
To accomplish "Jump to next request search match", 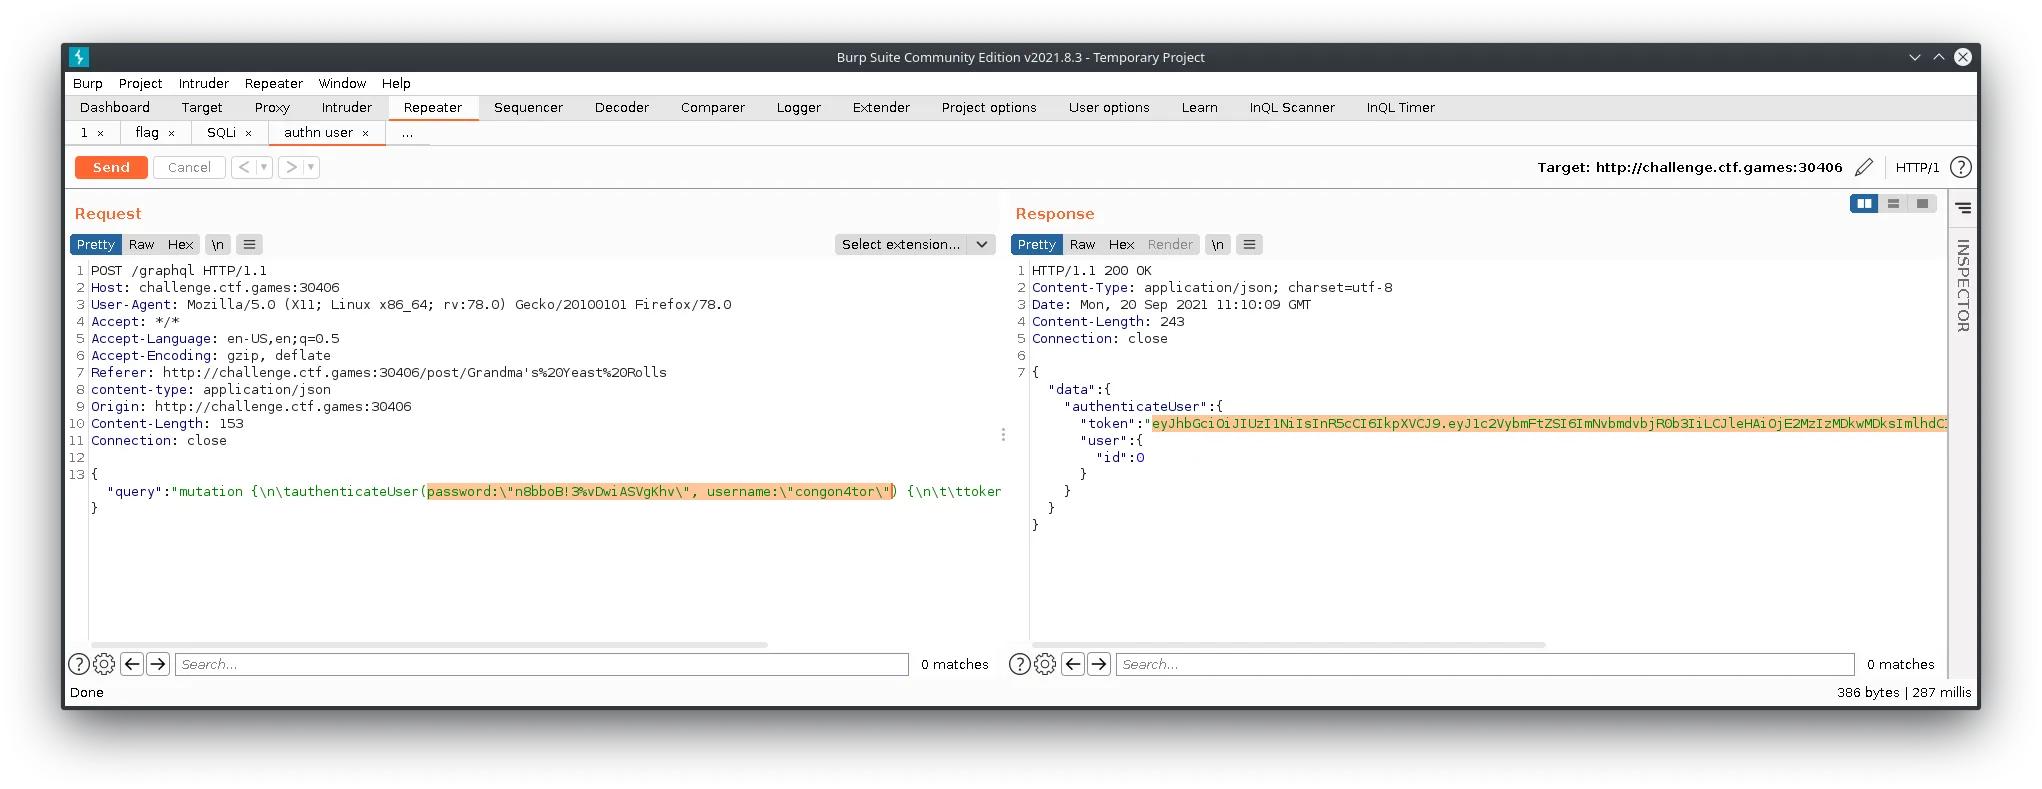I will 158,664.
